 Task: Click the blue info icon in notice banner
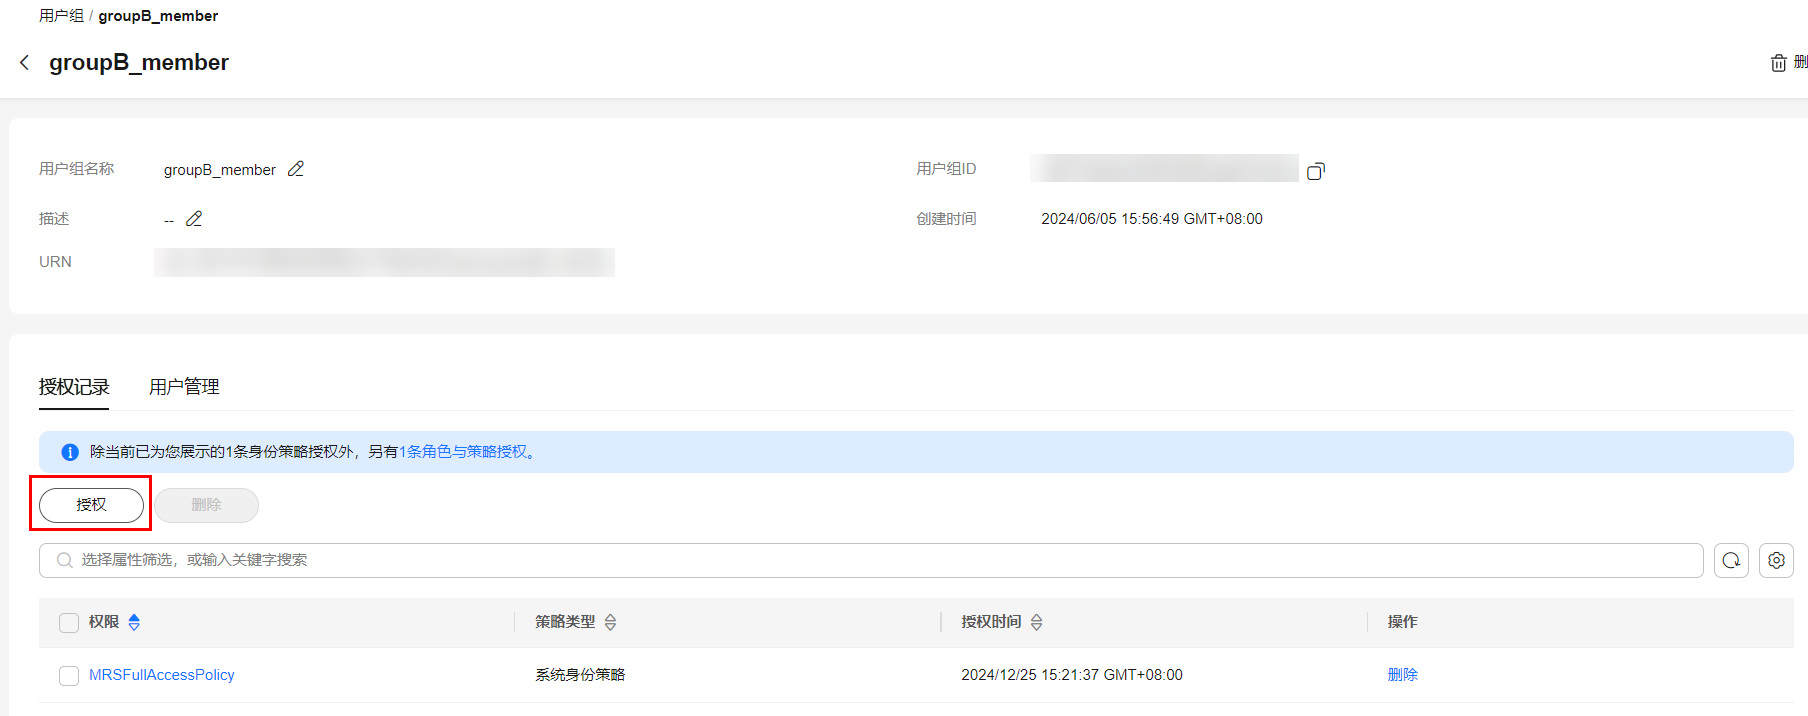coord(70,452)
